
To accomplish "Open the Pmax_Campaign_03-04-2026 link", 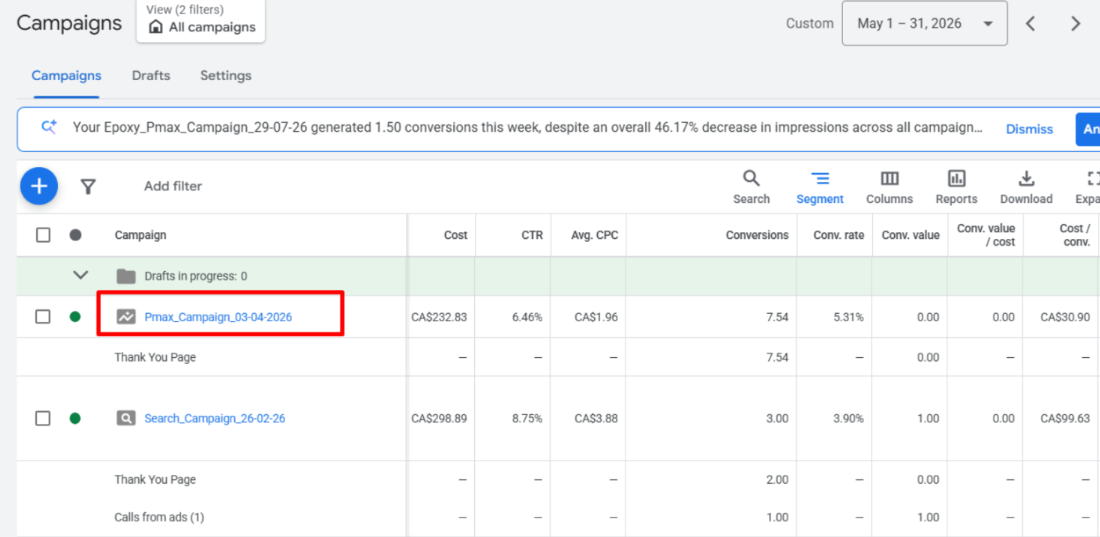I will point(218,317).
